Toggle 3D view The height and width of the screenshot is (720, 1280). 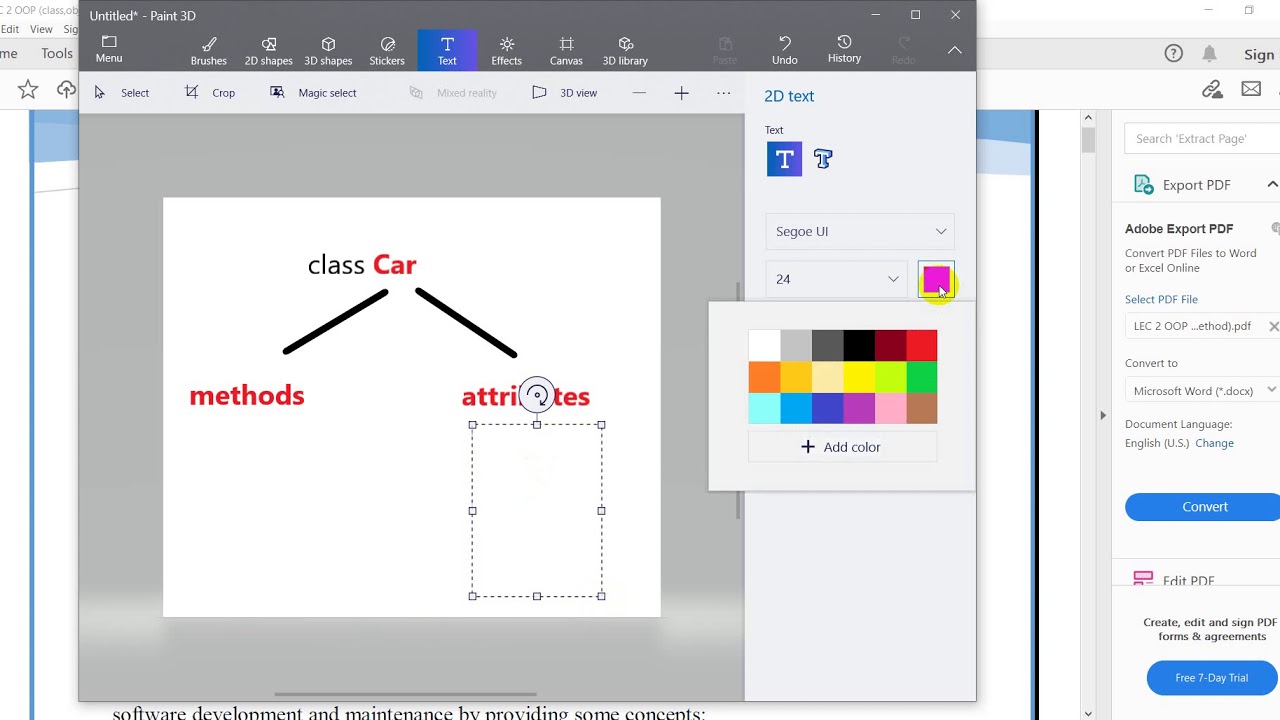[x=565, y=93]
